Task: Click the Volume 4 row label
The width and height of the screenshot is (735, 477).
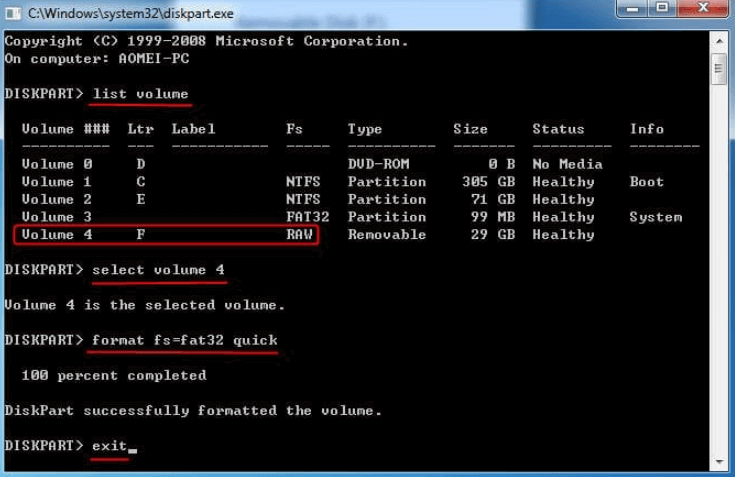Action: pyautogui.click(x=56, y=235)
